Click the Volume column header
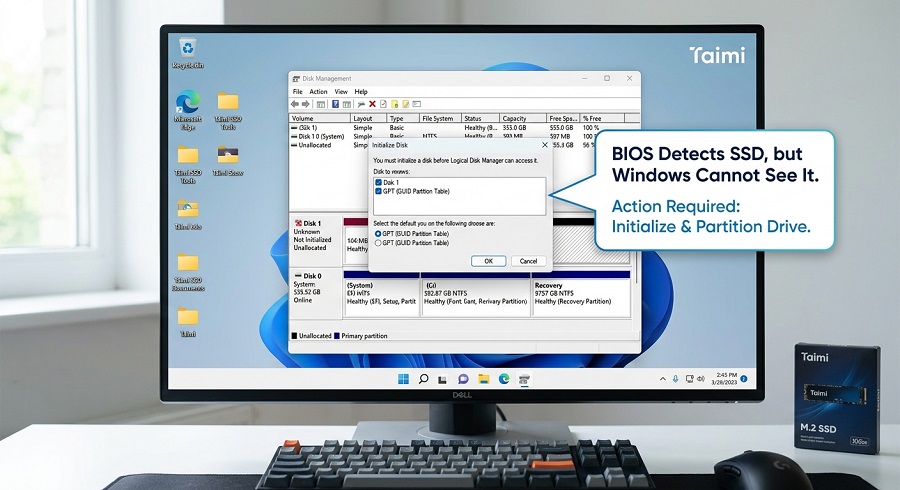The image size is (900, 490). pos(320,118)
